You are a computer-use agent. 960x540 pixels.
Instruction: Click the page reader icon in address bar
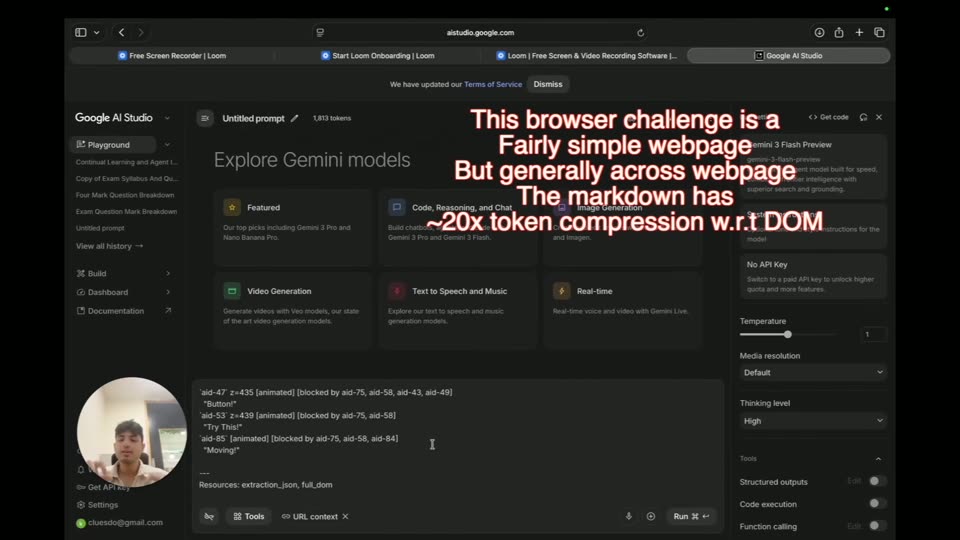point(320,33)
